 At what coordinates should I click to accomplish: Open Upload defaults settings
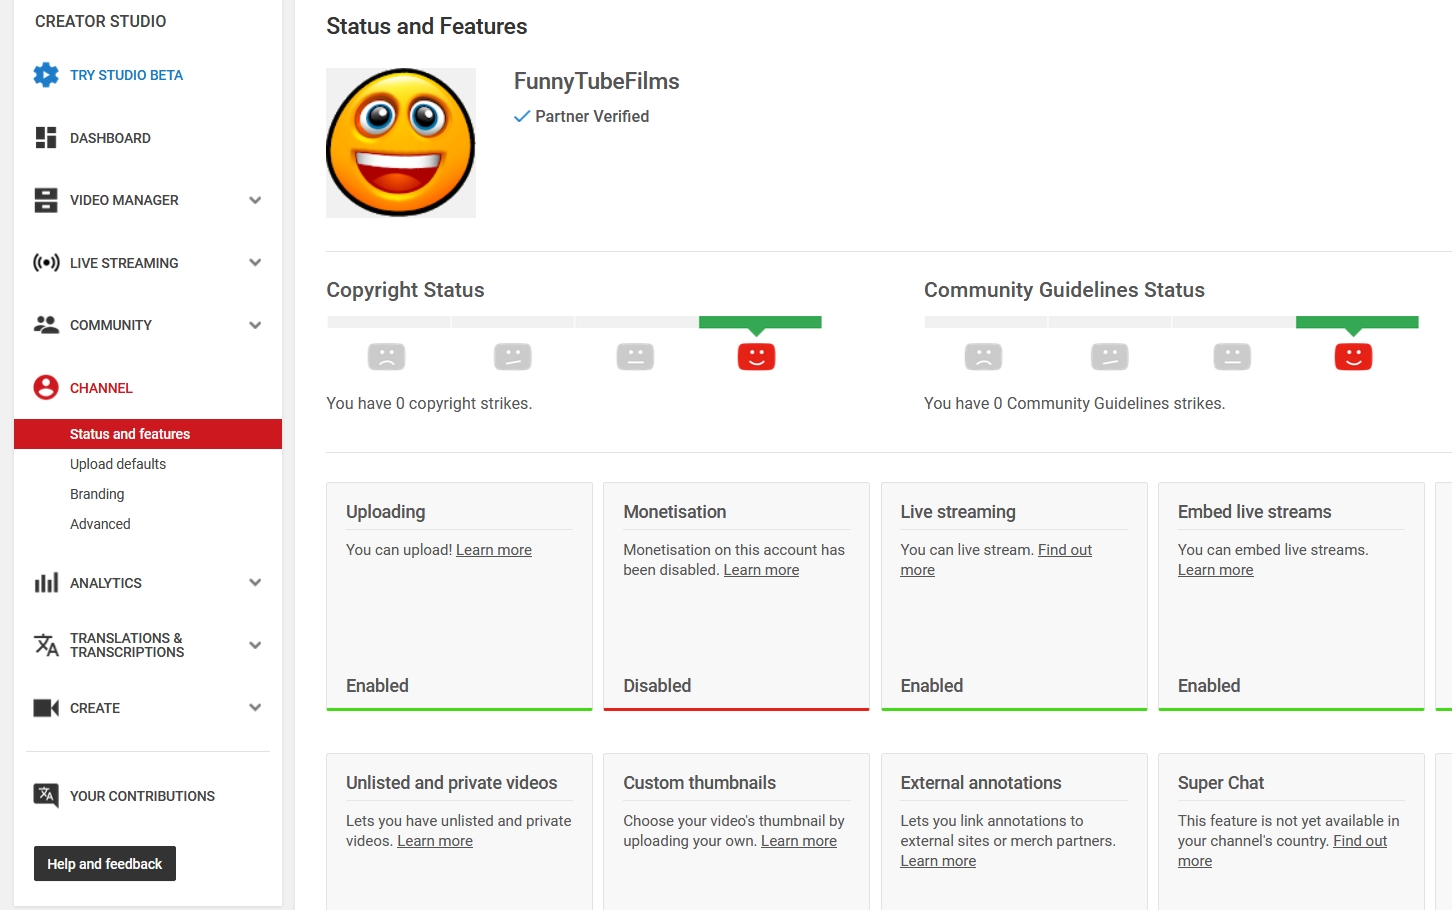[118, 464]
